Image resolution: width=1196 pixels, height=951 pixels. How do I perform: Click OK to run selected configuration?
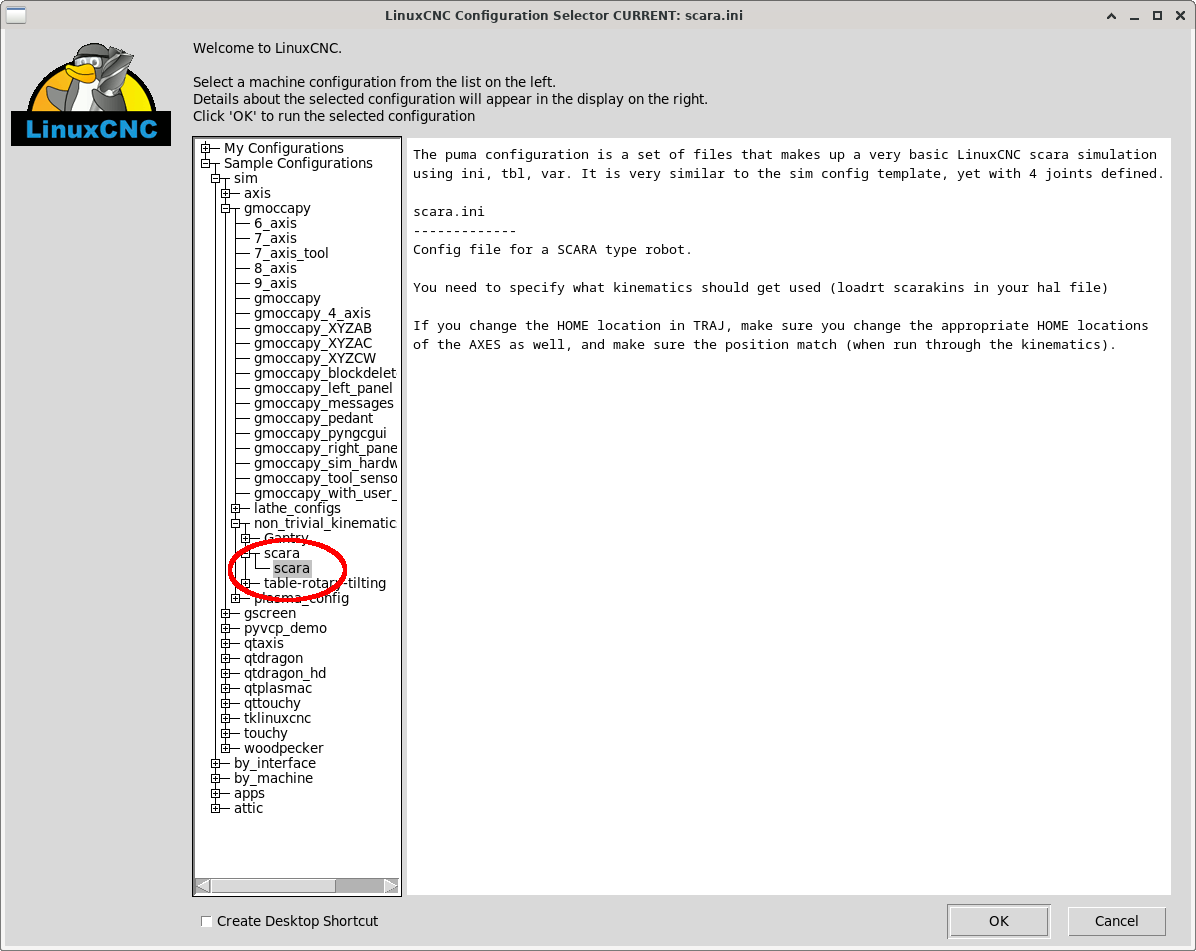(x=998, y=921)
